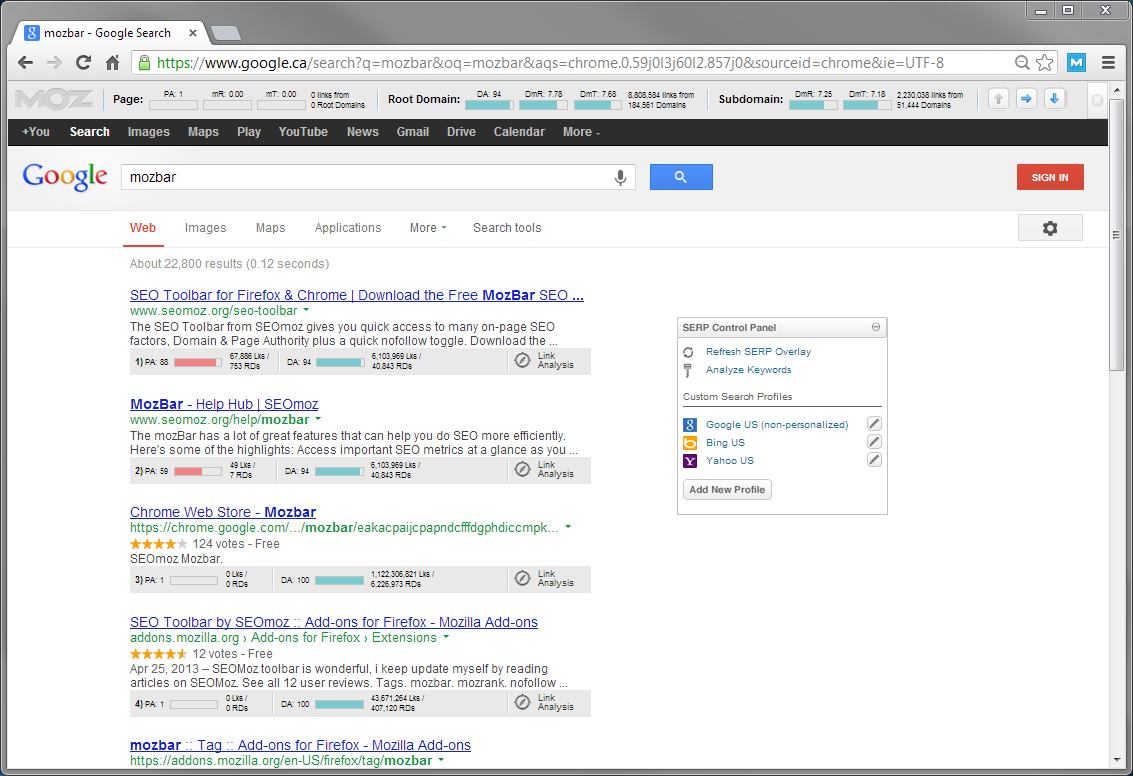The height and width of the screenshot is (776, 1133).
Task: Select Google US (non-personalized) profile
Action: click(x=777, y=425)
